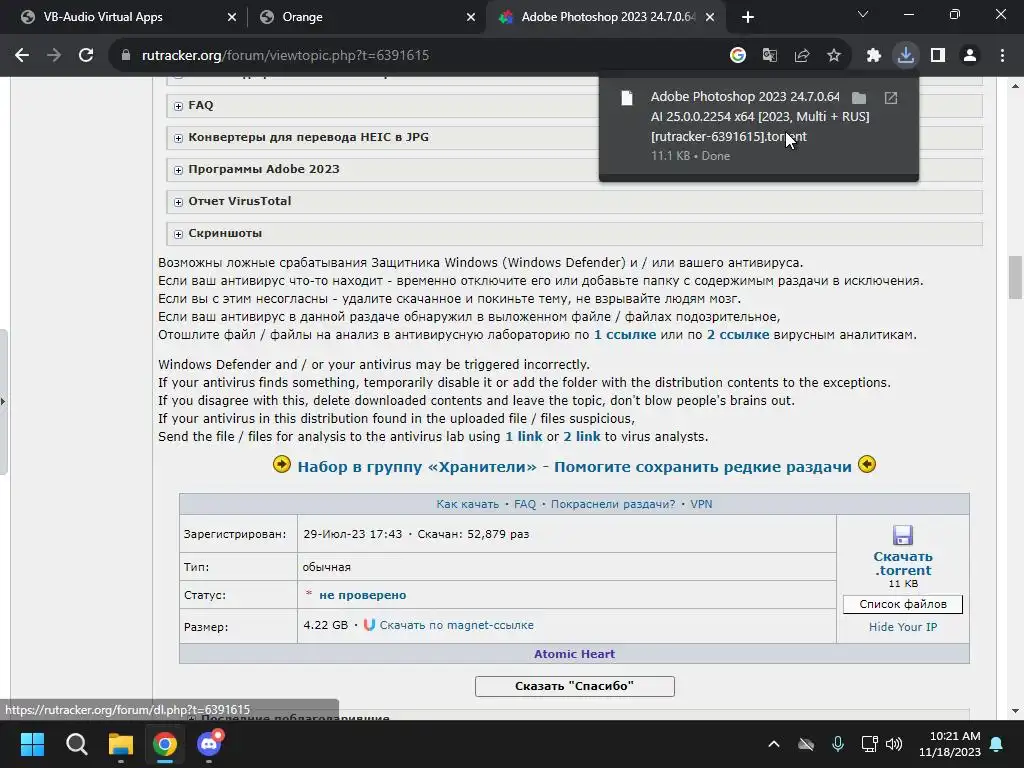
Task: Open FAQ link in download table
Action: [525, 504]
